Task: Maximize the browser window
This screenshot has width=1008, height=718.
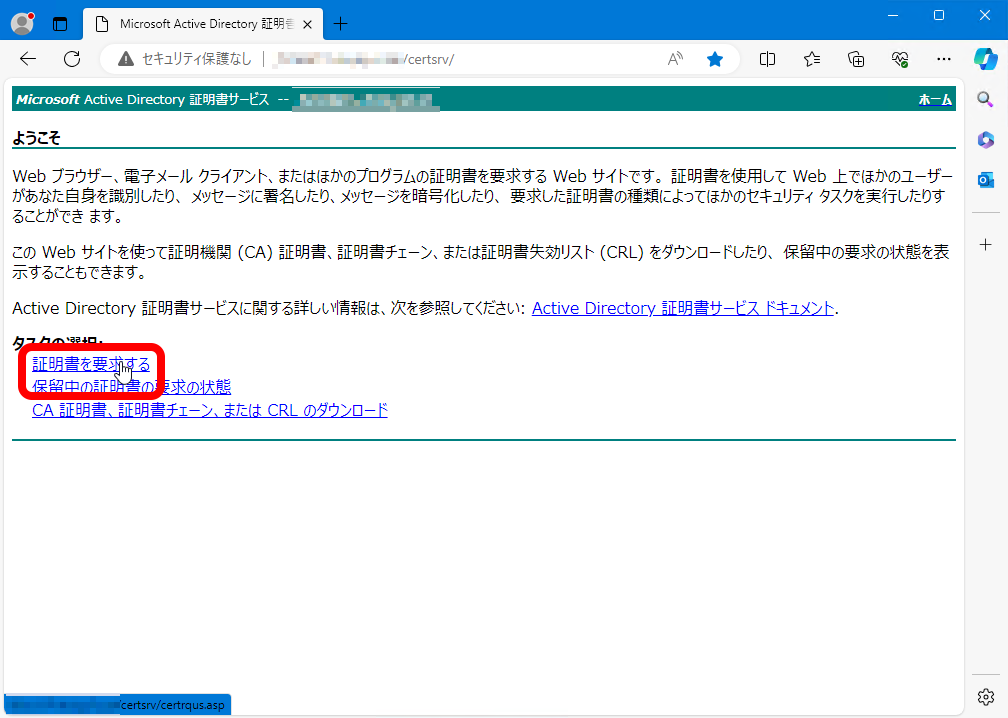Action: pyautogui.click(x=939, y=15)
